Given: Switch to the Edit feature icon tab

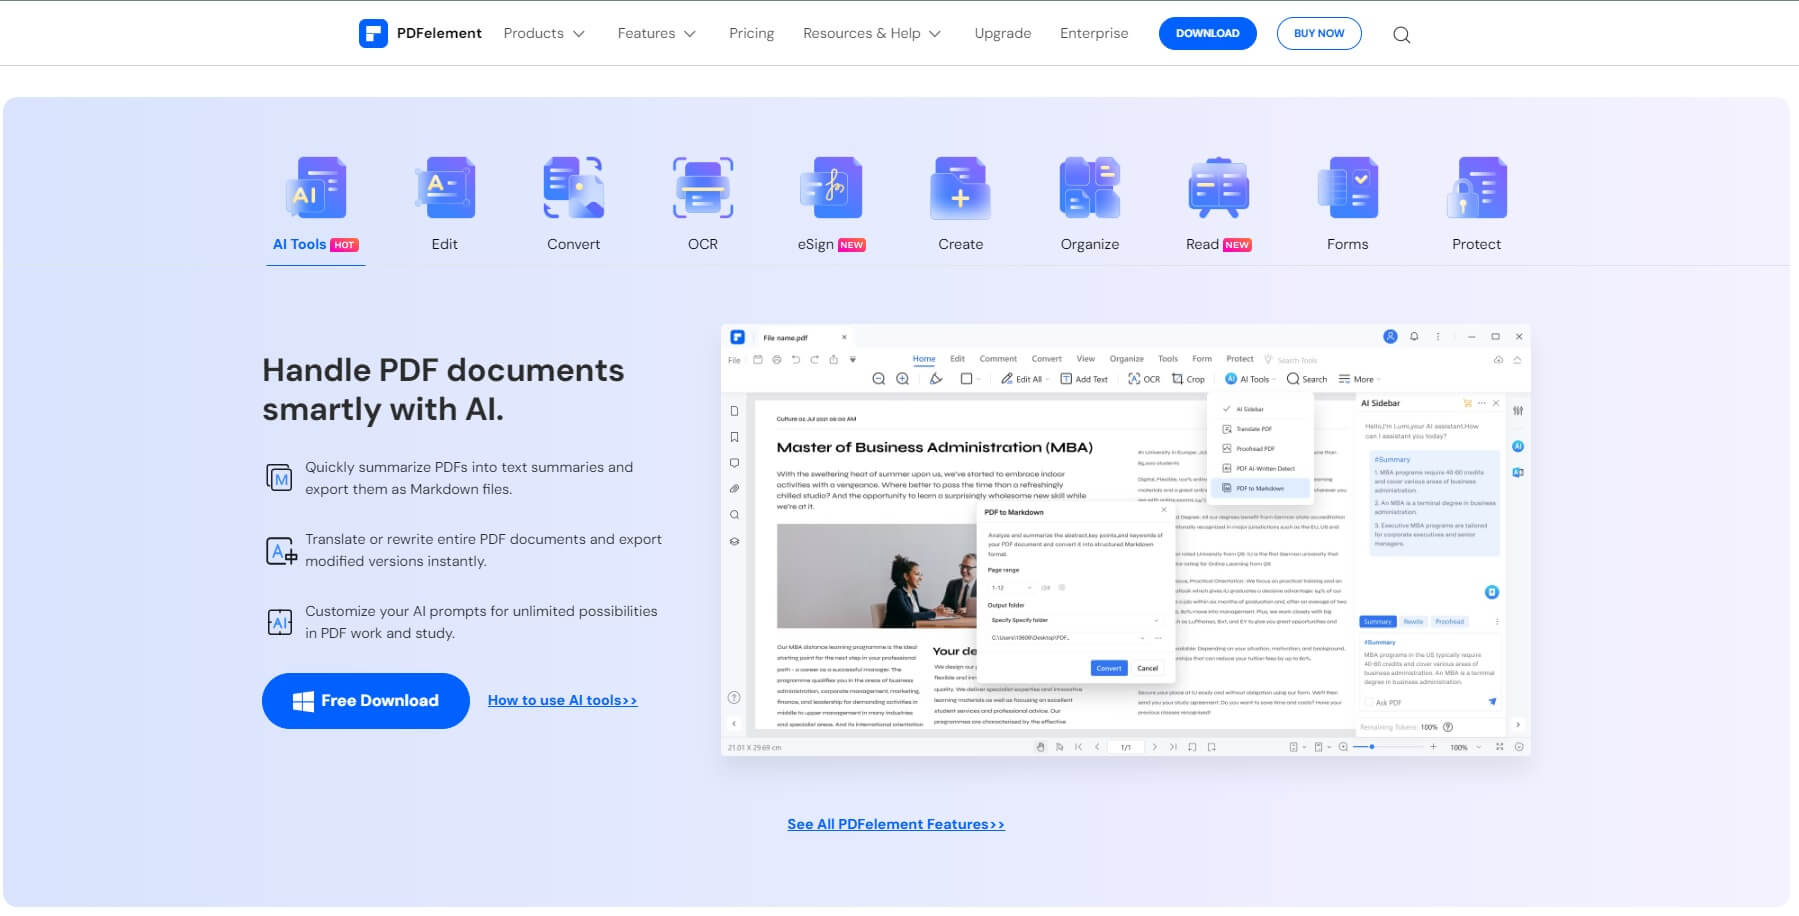Looking at the screenshot, I should 444,205.
